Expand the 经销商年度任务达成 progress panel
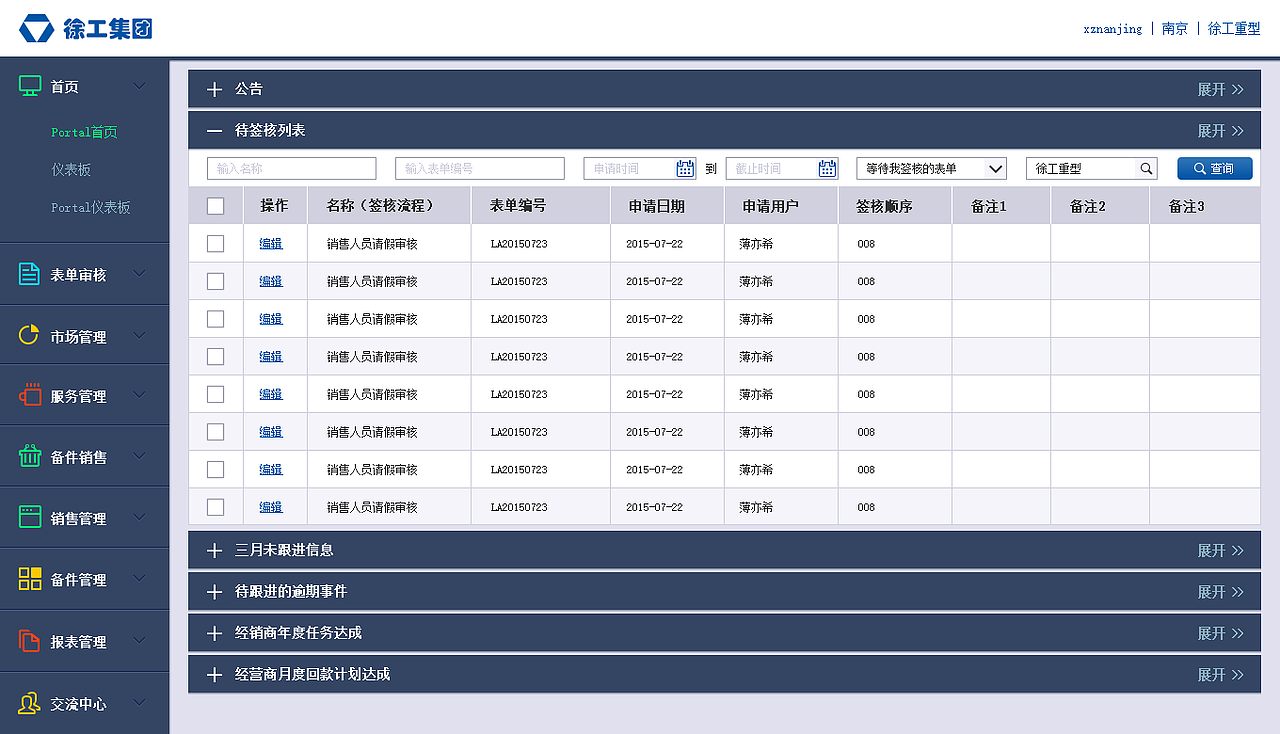Viewport: 1280px width, 734px height. click(1221, 632)
